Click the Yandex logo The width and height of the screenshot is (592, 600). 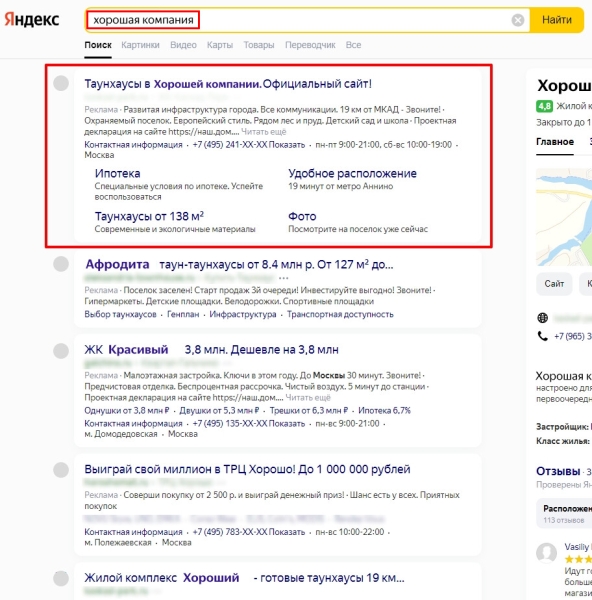(x=32, y=20)
